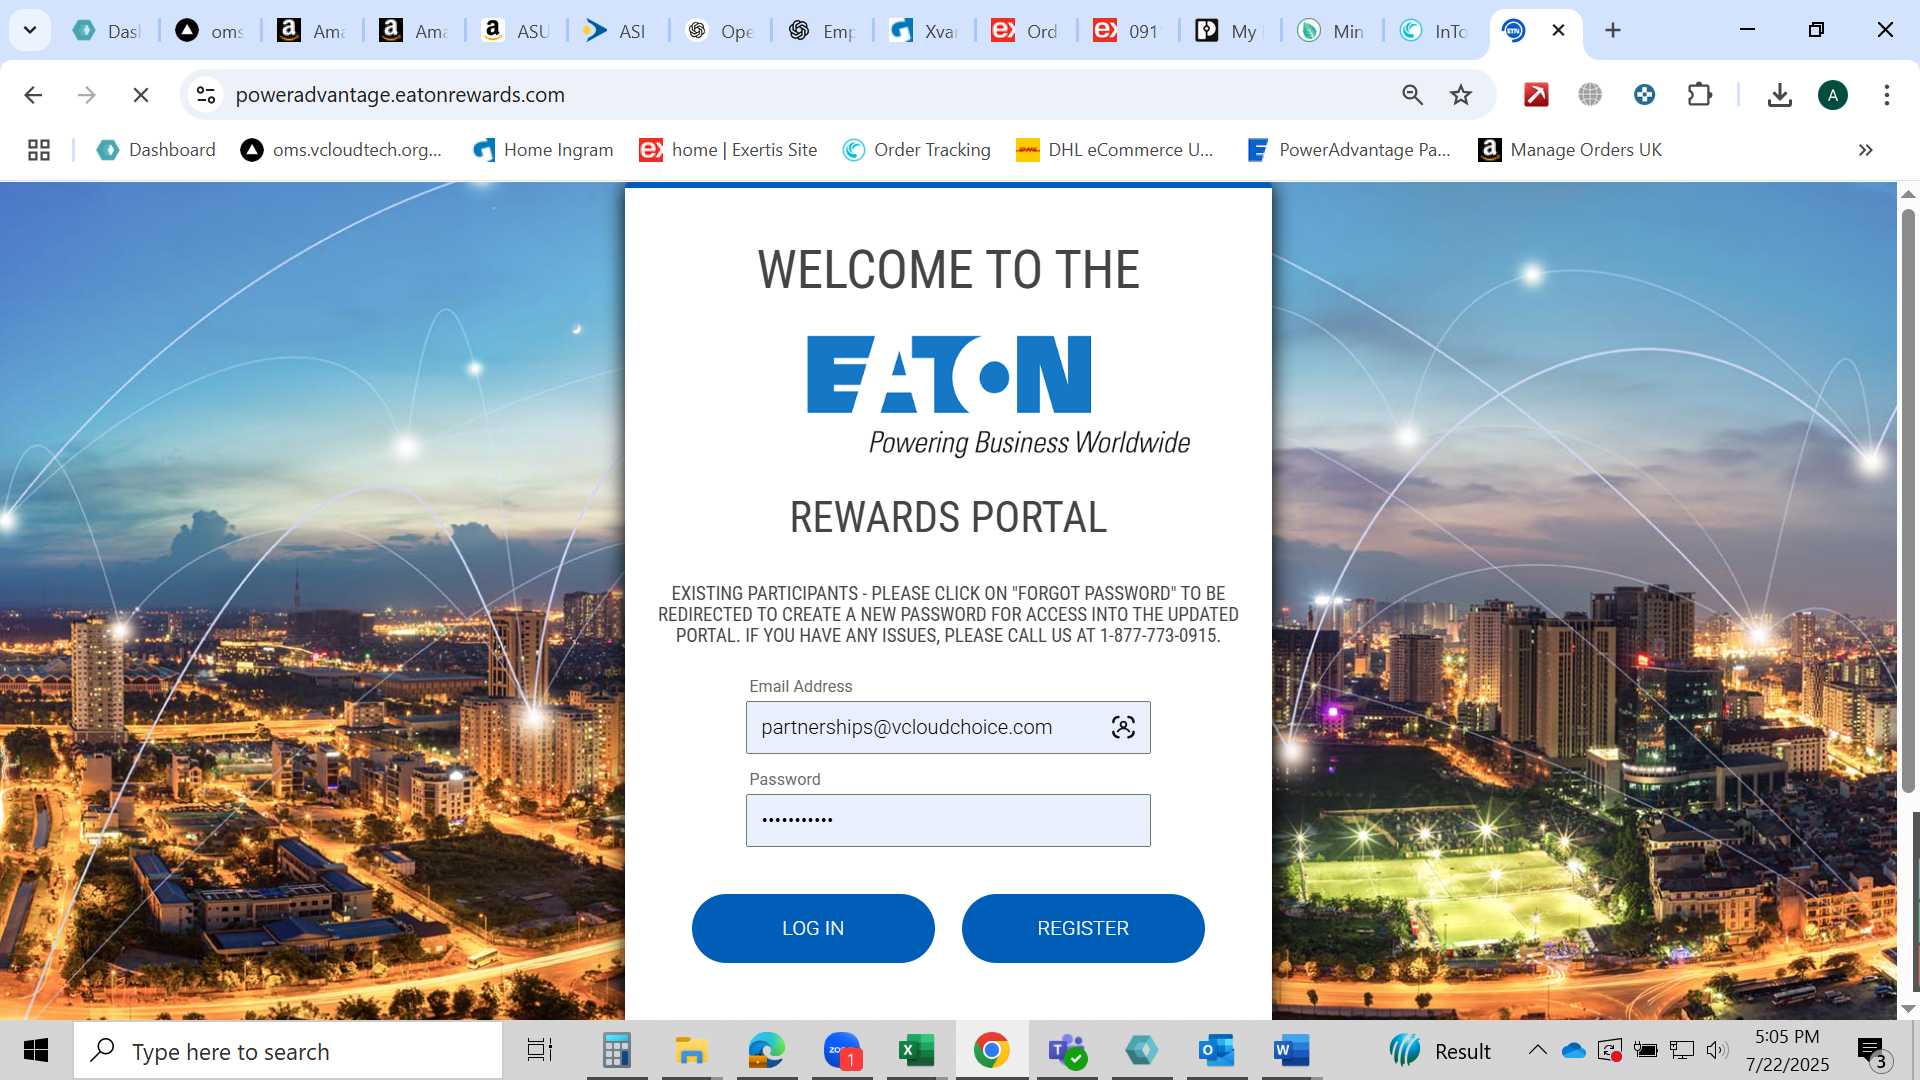The image size is (1920, 1080).
Task: Expand the tab search dropdown arrow
Action: click(30, 30)
